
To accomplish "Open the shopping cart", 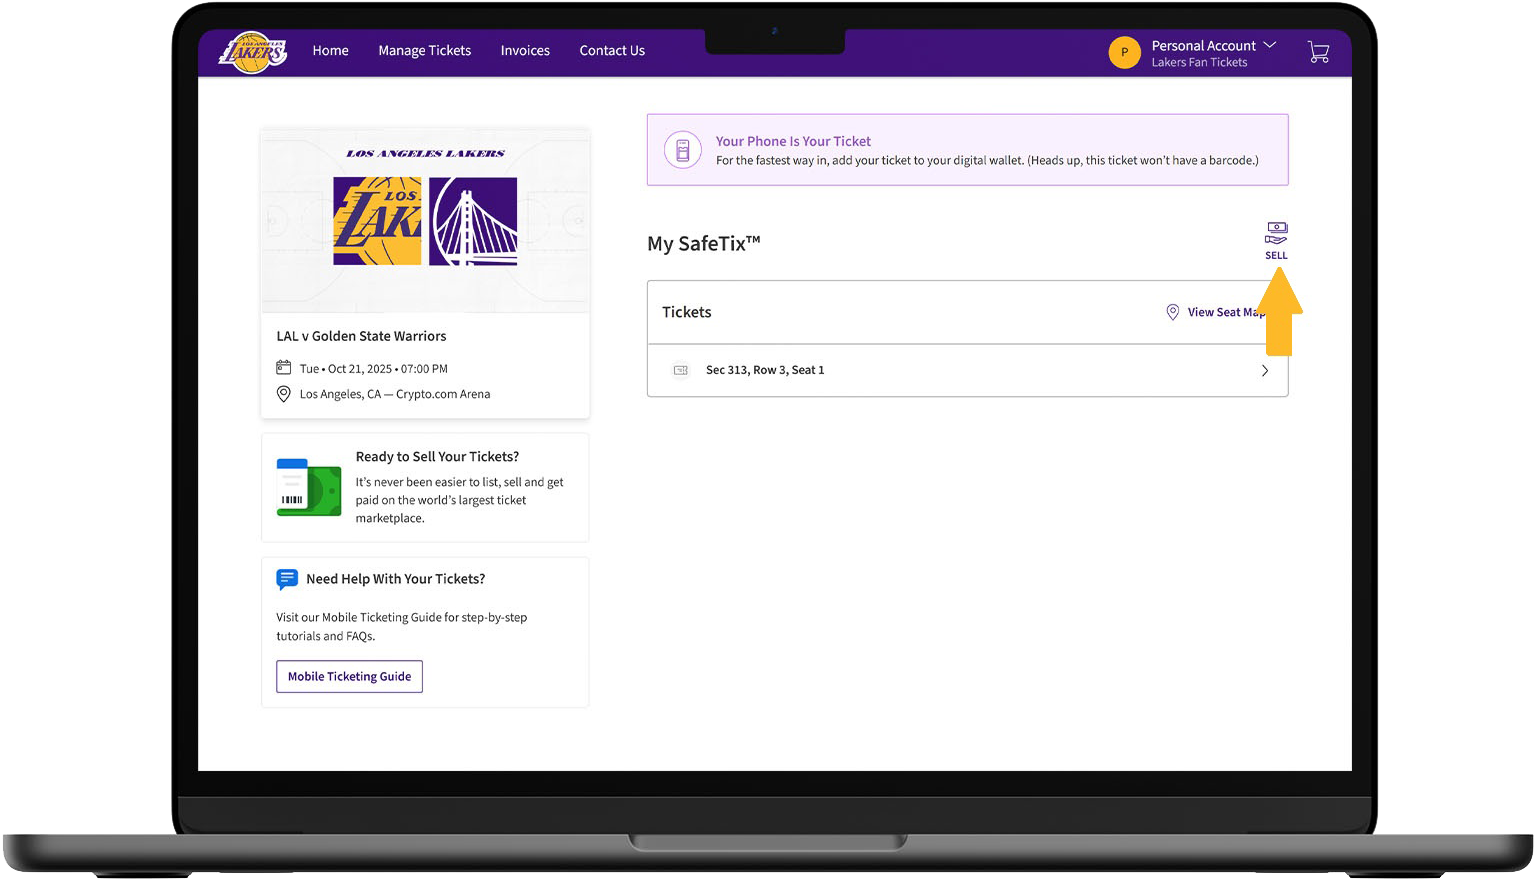I will point(1318,52).
